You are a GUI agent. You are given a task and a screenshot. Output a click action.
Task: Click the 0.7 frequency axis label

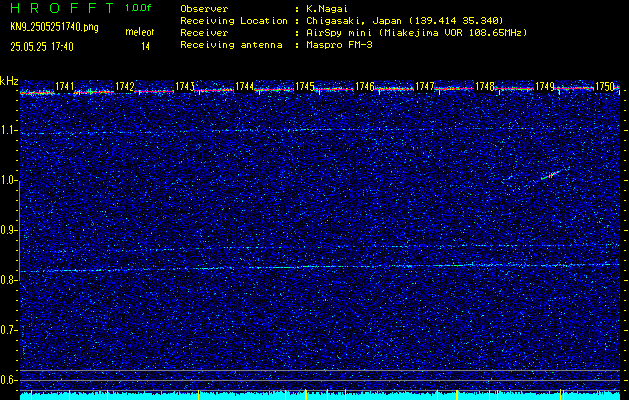[x=9, y=330]
